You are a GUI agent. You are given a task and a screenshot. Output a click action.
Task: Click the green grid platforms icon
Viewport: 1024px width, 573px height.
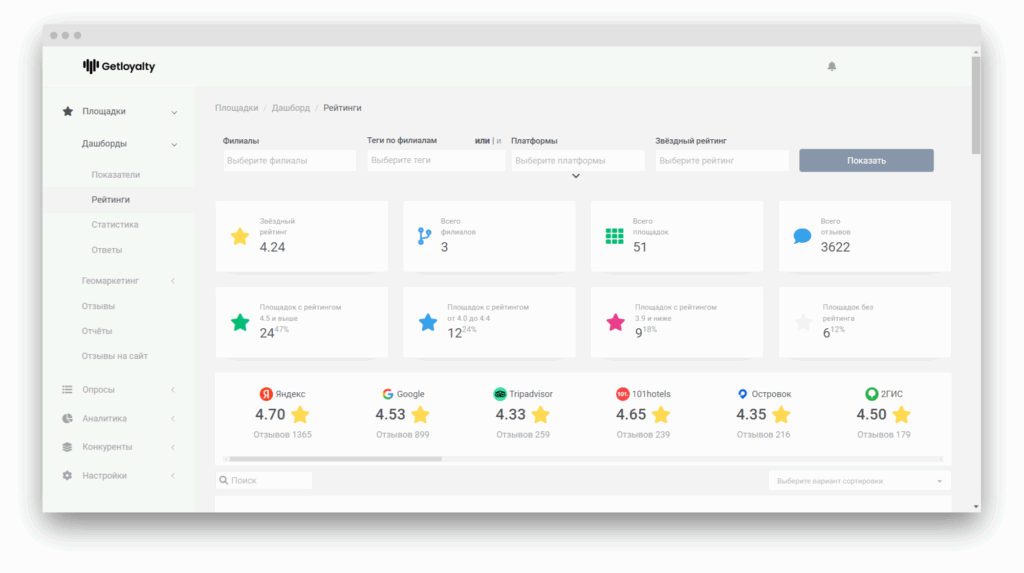click(x=614, y=237)
